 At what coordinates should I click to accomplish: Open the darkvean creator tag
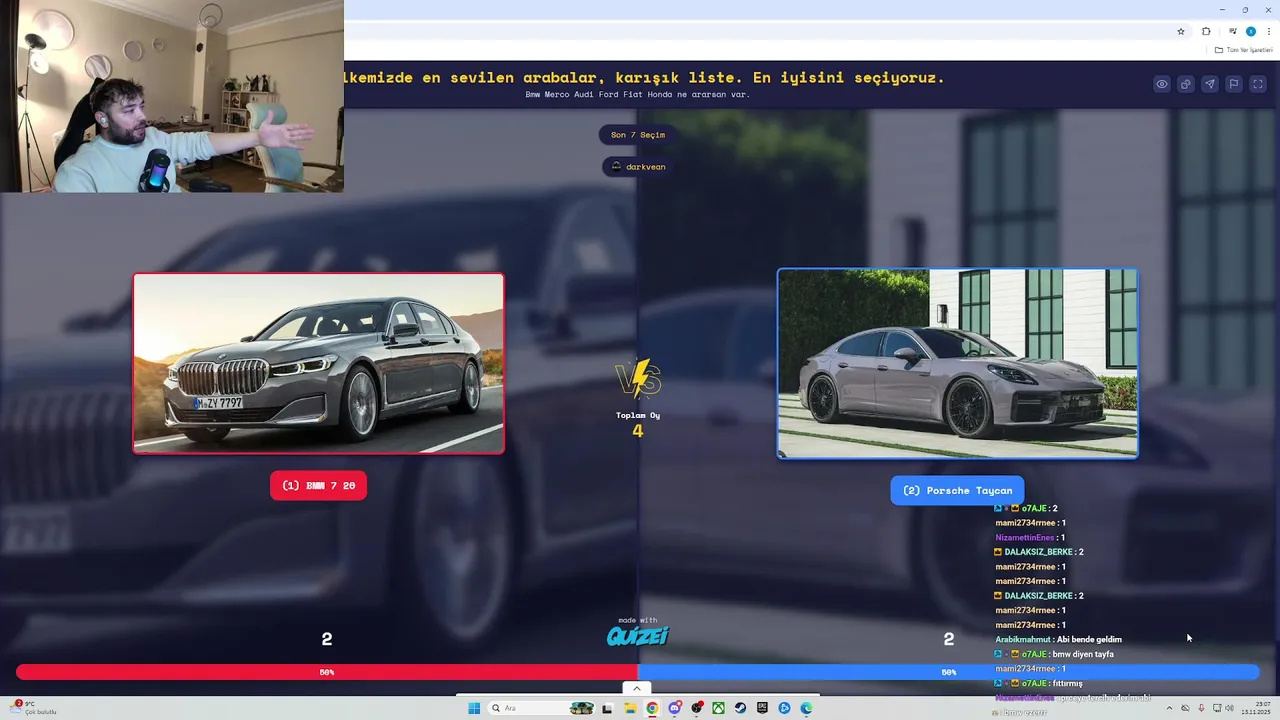pos(638,166)
